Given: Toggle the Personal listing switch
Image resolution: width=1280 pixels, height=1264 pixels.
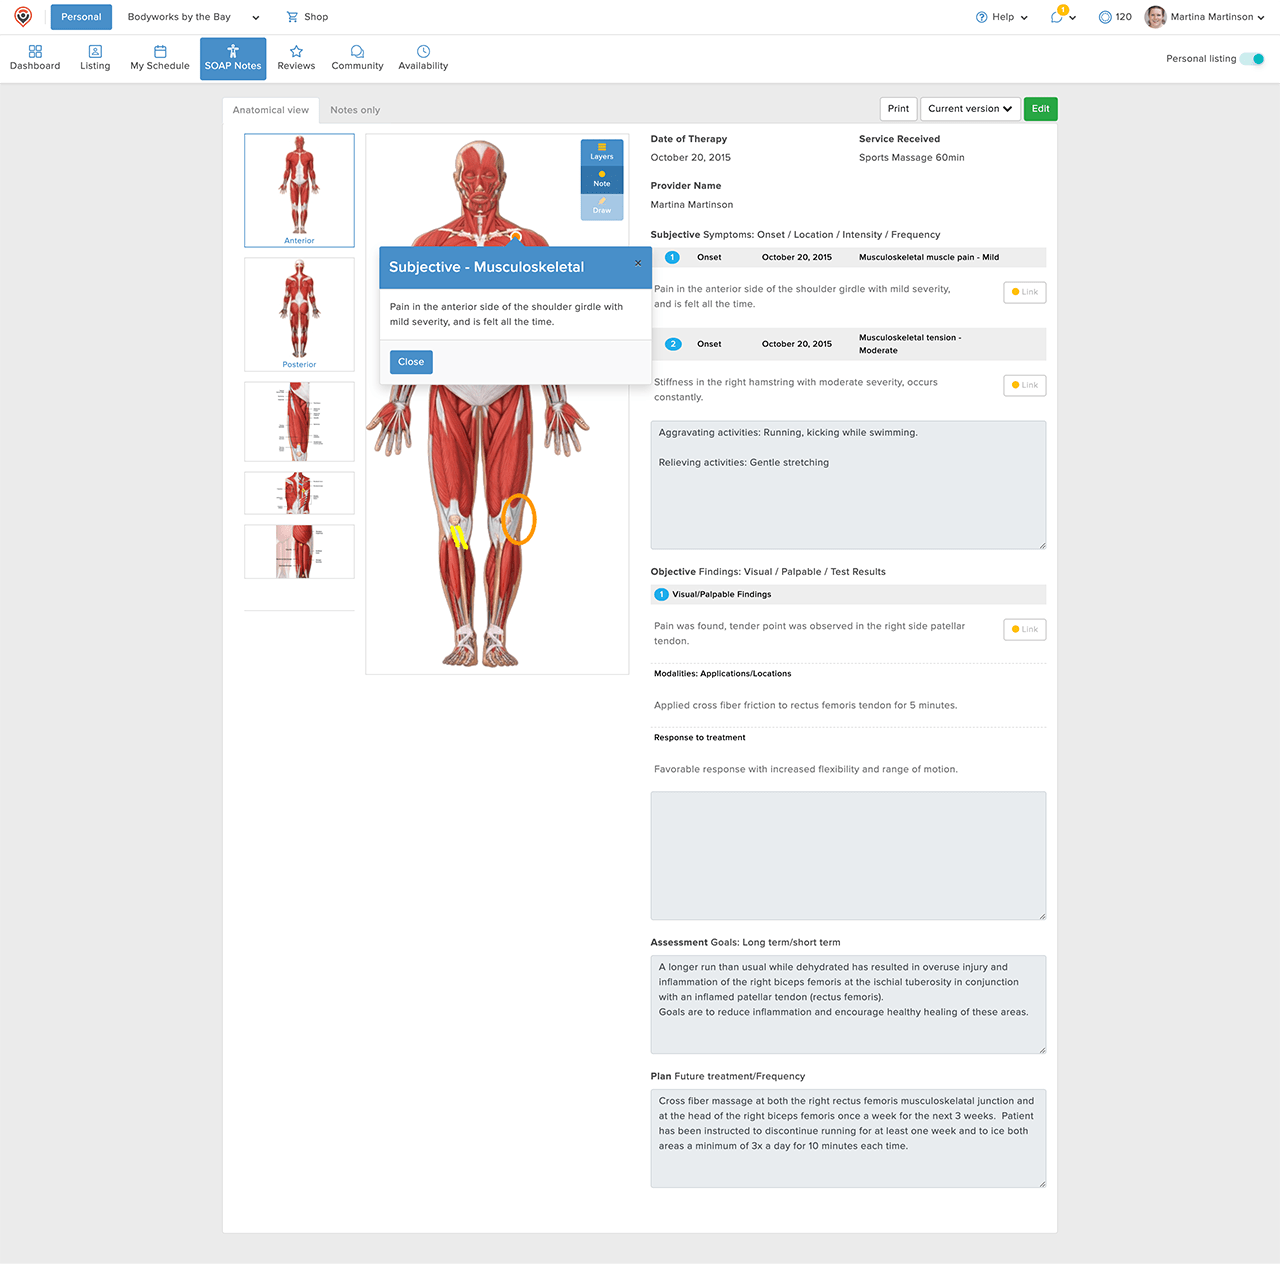Looking at the screenshot, I should (x=1252, y=59).
